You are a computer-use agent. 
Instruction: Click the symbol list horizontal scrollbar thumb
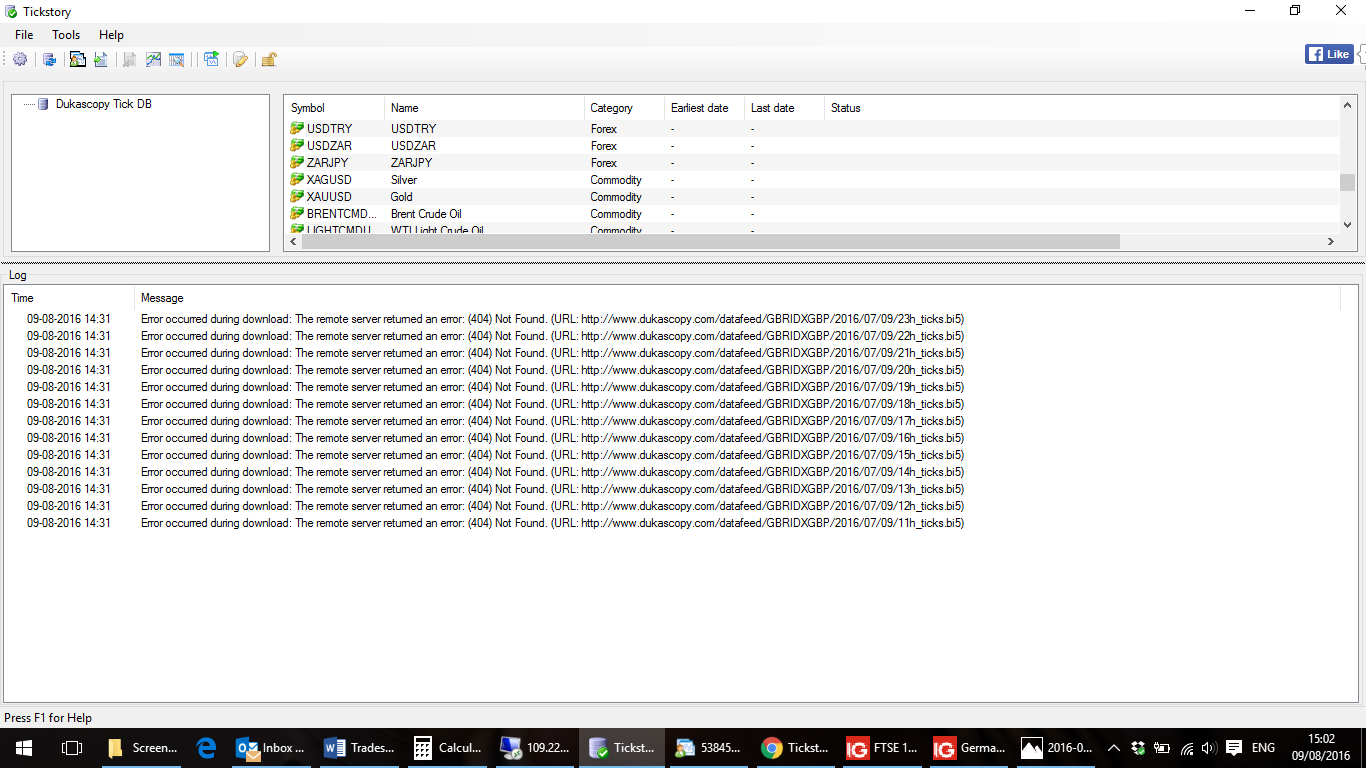point(710,241)
